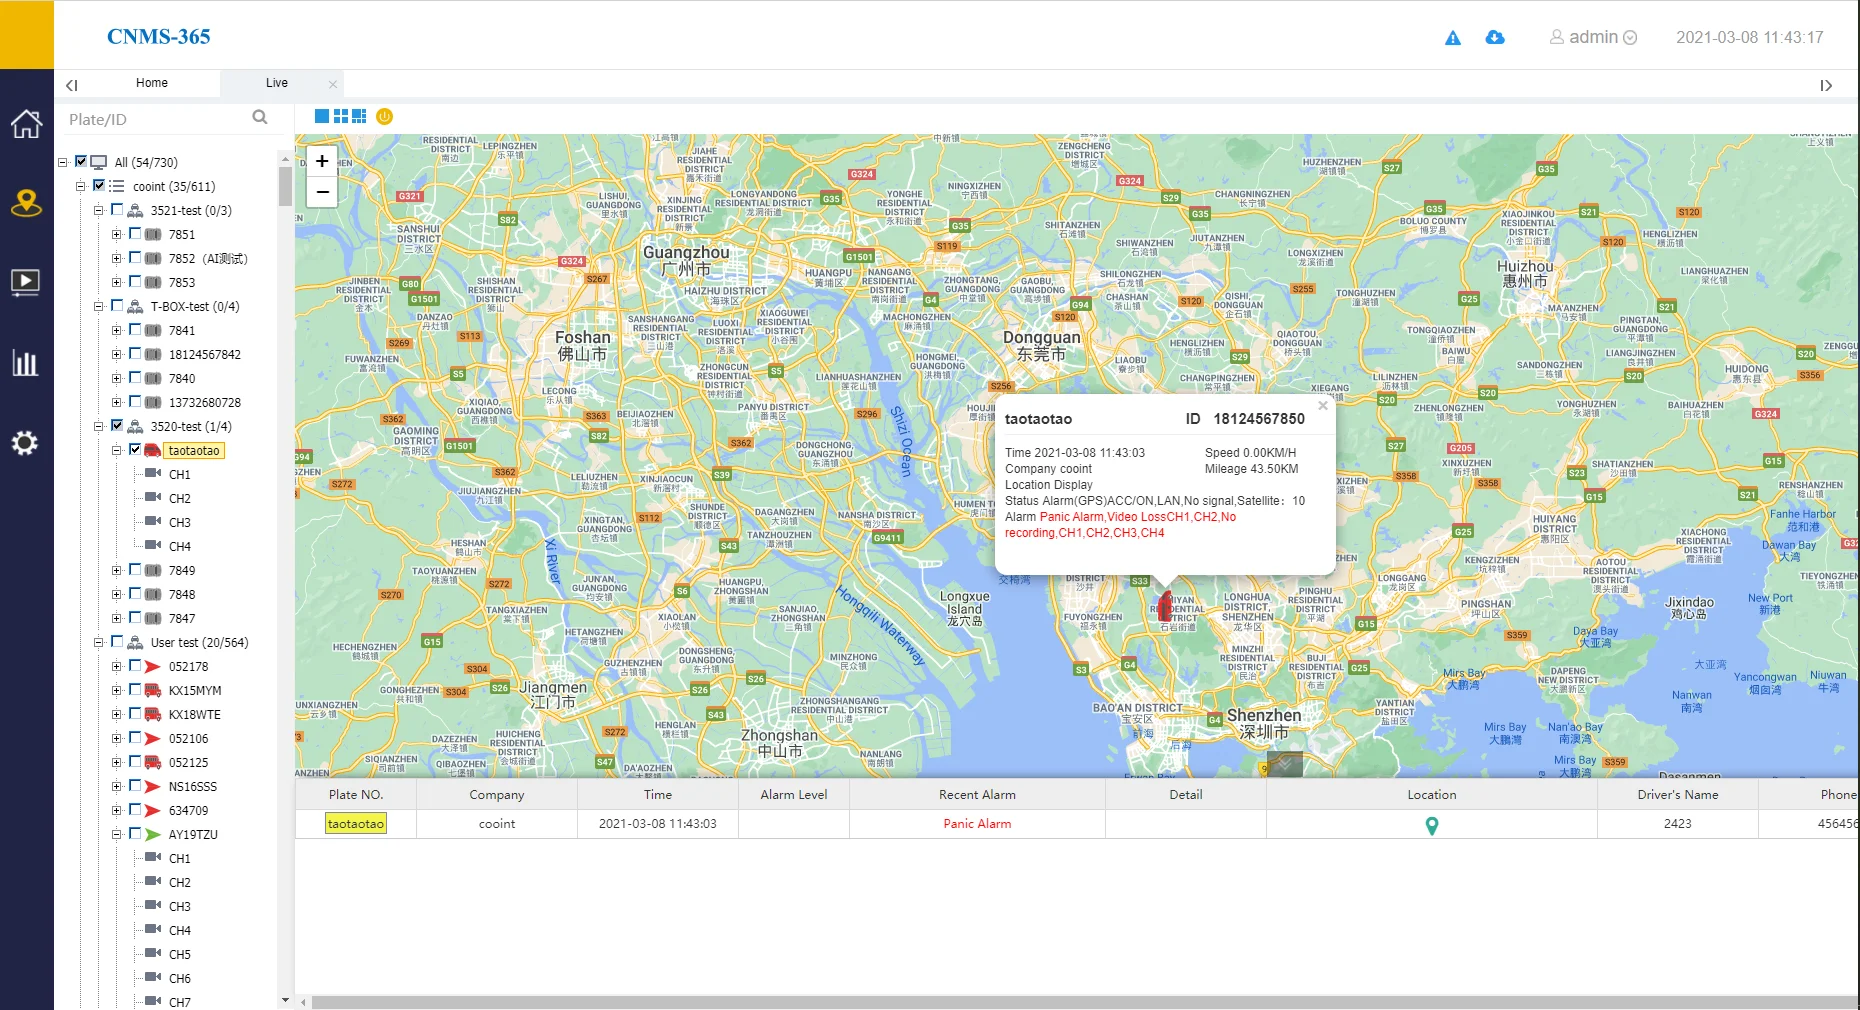Screen dimensions: 1860x1010
Task: Check the User test group checkbox
Action: [117, 641]
